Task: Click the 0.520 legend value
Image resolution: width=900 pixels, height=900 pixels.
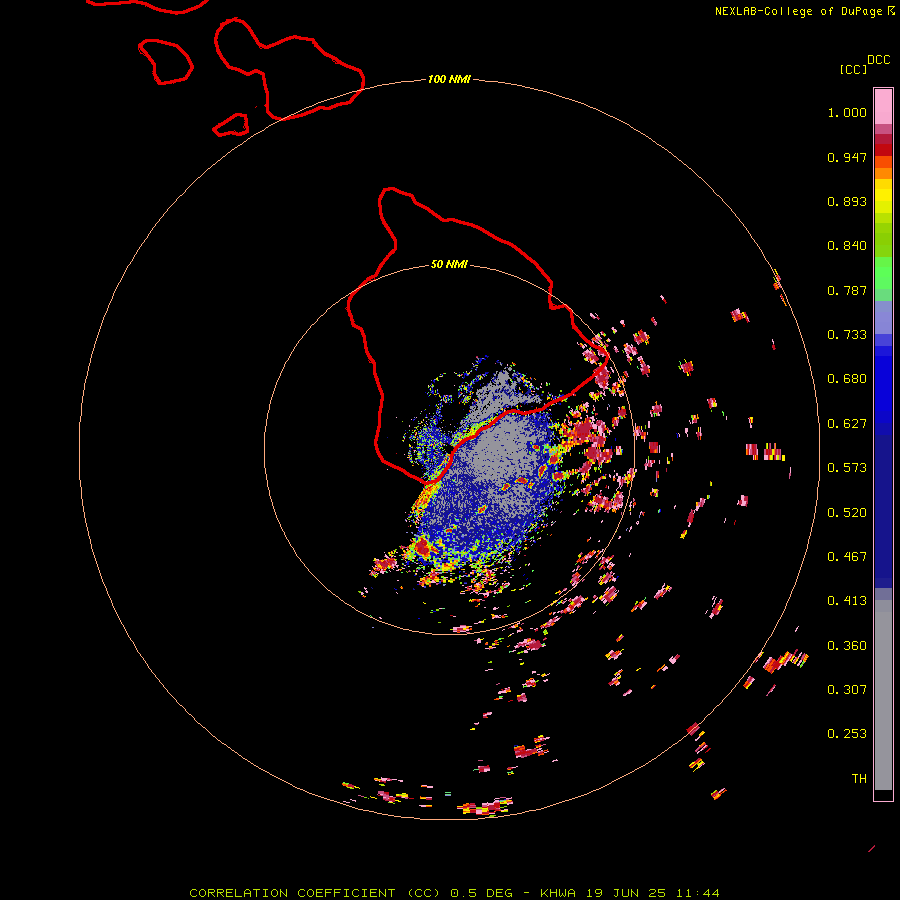Action: pos(847,513)
